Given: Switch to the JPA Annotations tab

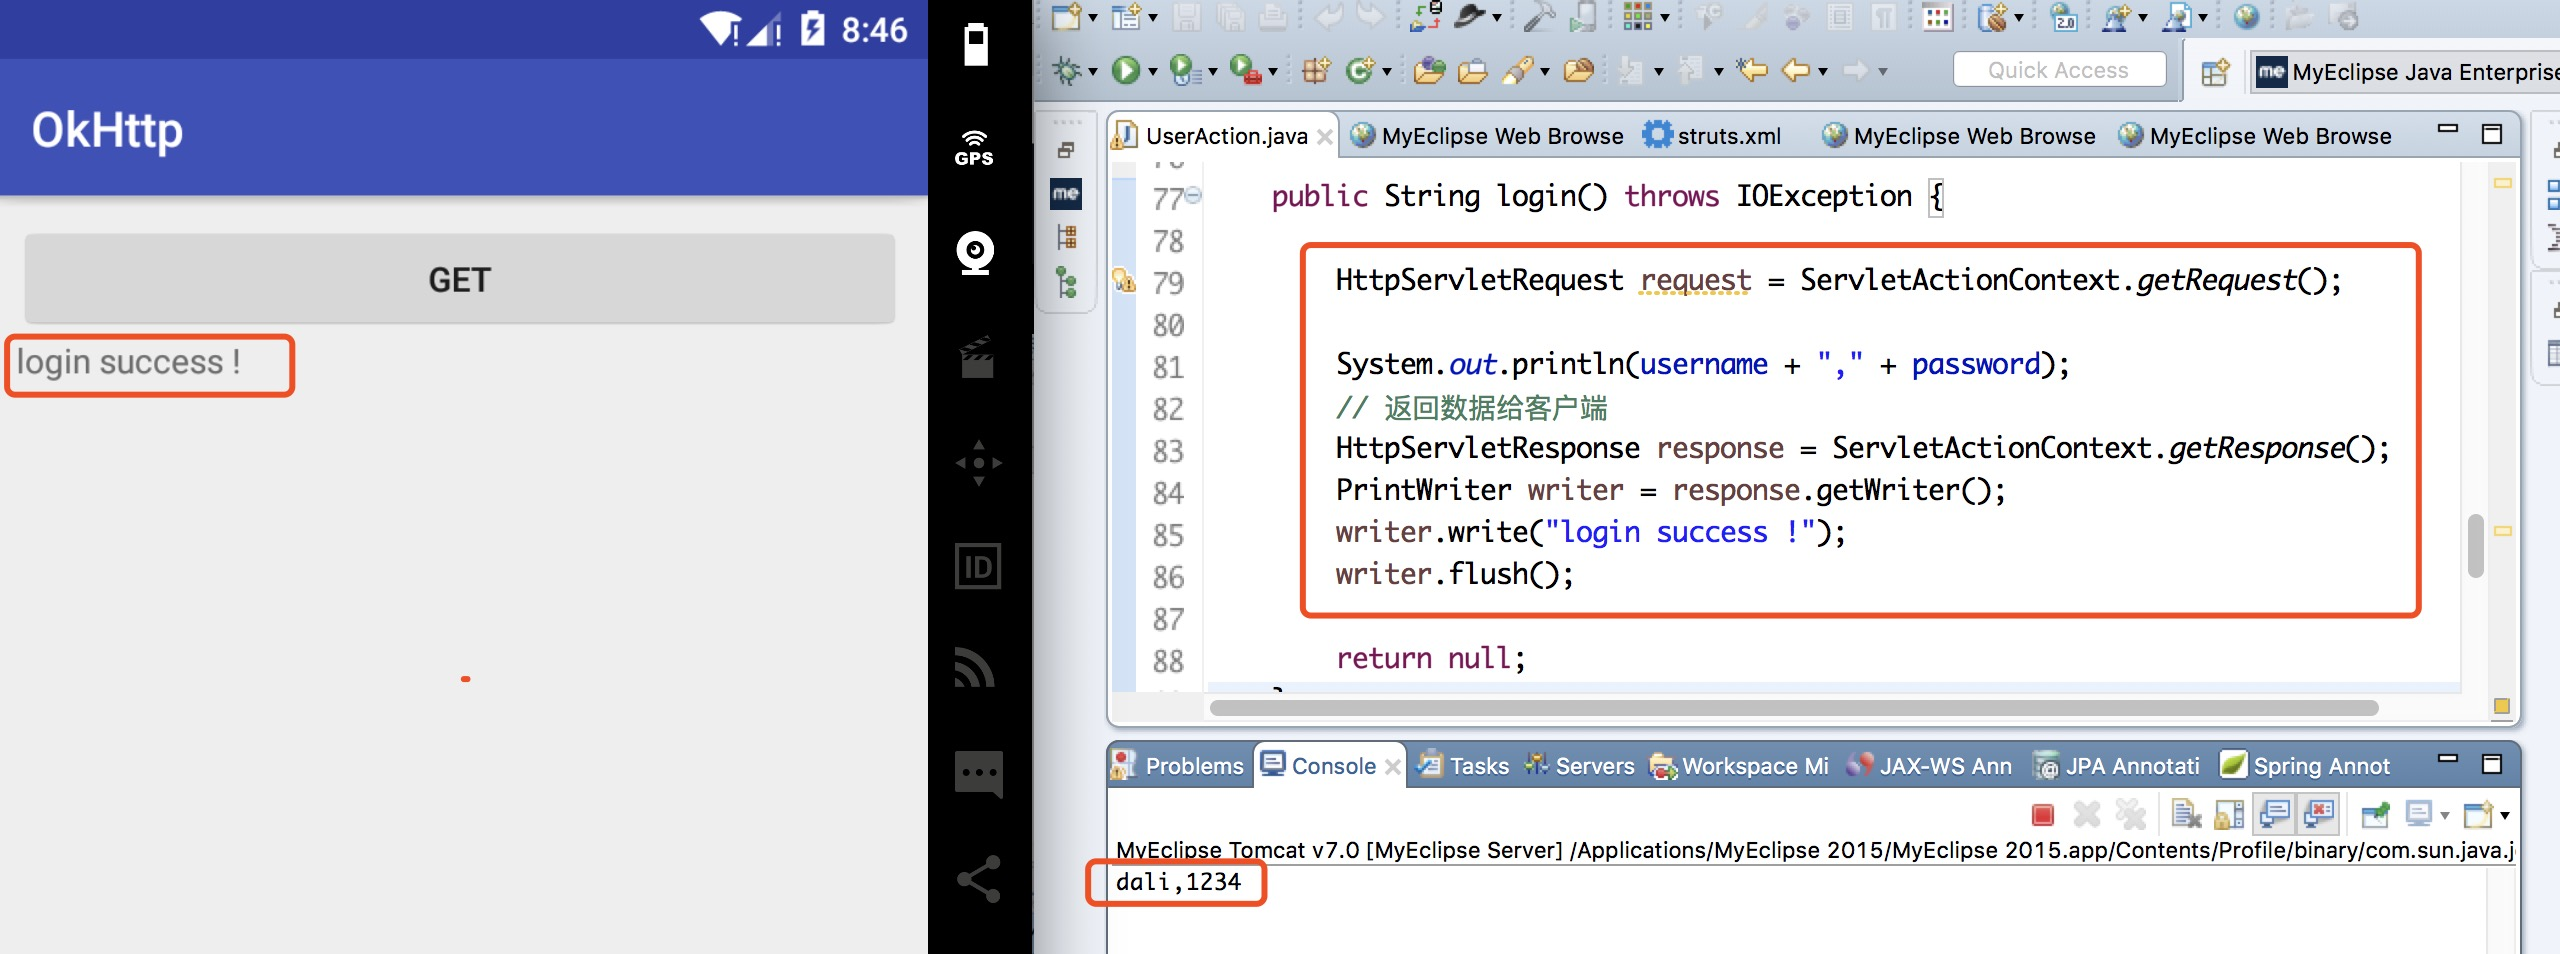Looking at the screenshot, I should tap(2117, 766).
